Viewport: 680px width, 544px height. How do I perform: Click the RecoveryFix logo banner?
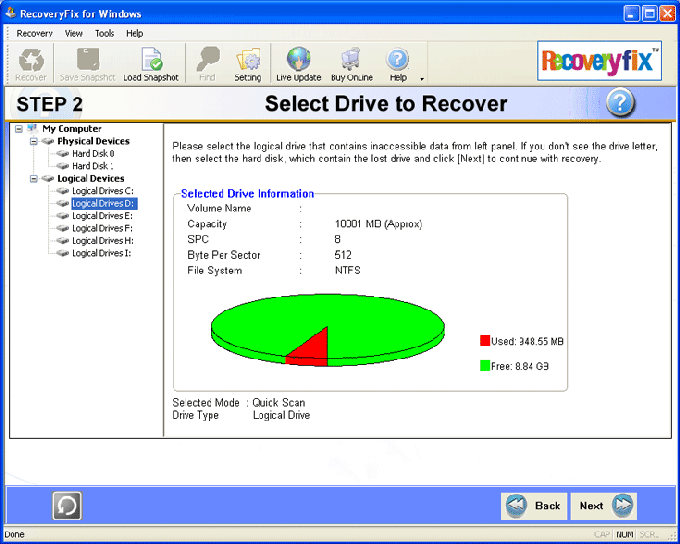click(599, 61)
